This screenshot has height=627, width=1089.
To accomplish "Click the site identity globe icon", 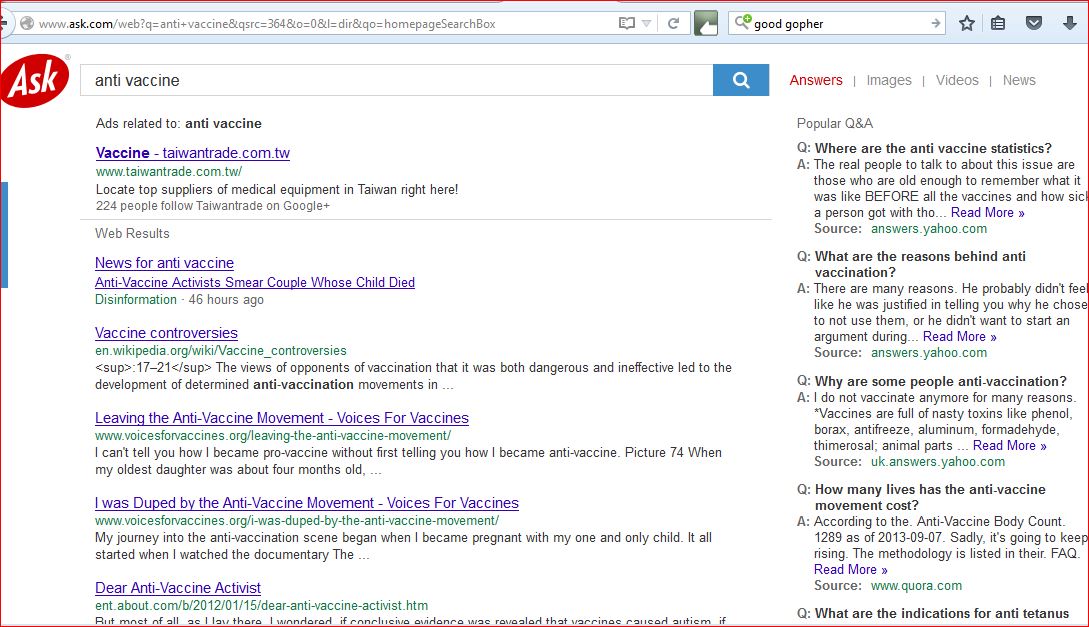I will tap(26, 24).
